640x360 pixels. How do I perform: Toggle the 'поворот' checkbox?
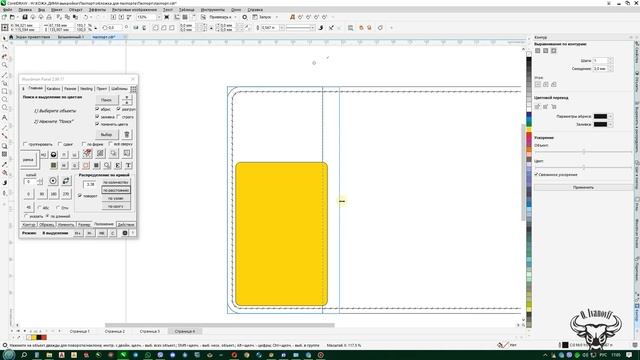pos(80,196)
